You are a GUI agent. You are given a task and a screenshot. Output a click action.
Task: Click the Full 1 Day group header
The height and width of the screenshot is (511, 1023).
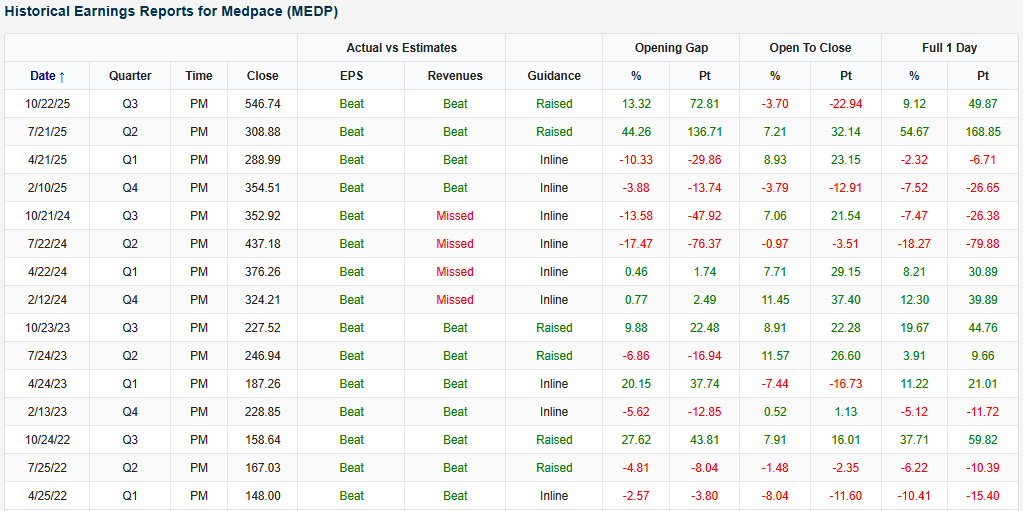[x=949, y=47]
